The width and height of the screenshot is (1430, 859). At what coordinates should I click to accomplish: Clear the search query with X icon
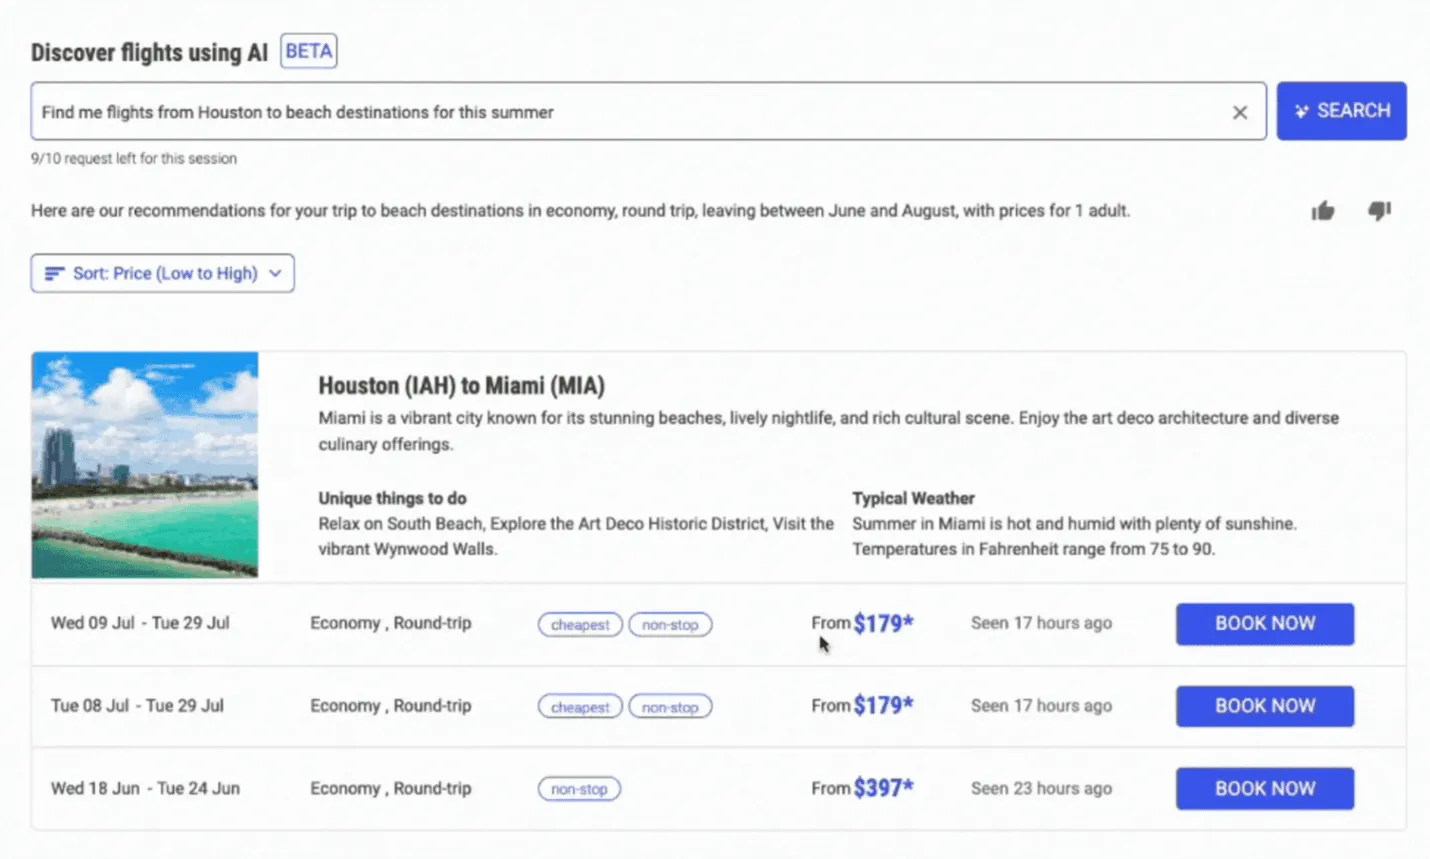pos(1240,112)
